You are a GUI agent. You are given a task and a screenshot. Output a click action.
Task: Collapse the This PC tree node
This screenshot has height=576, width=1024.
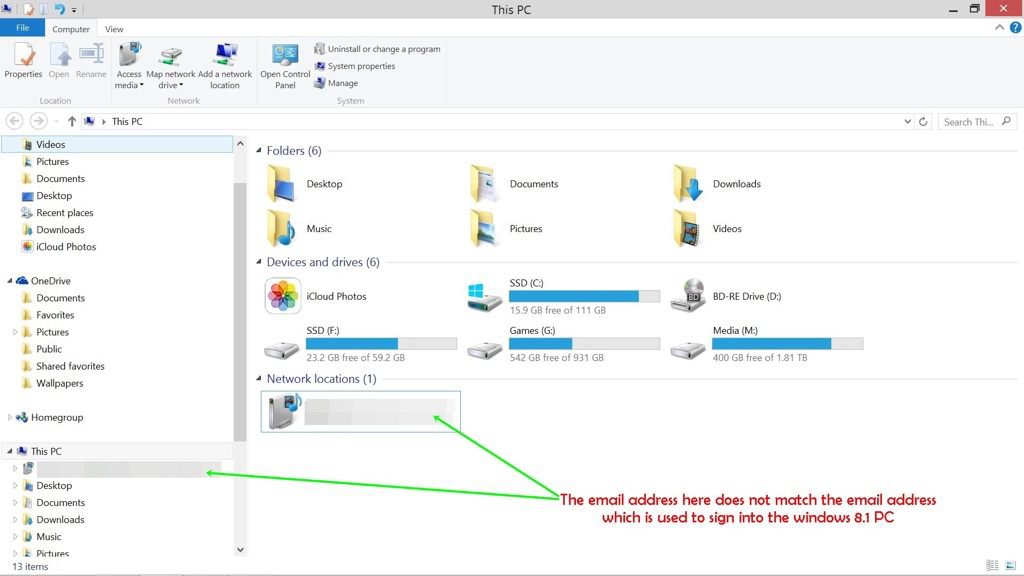click(9, 451)
